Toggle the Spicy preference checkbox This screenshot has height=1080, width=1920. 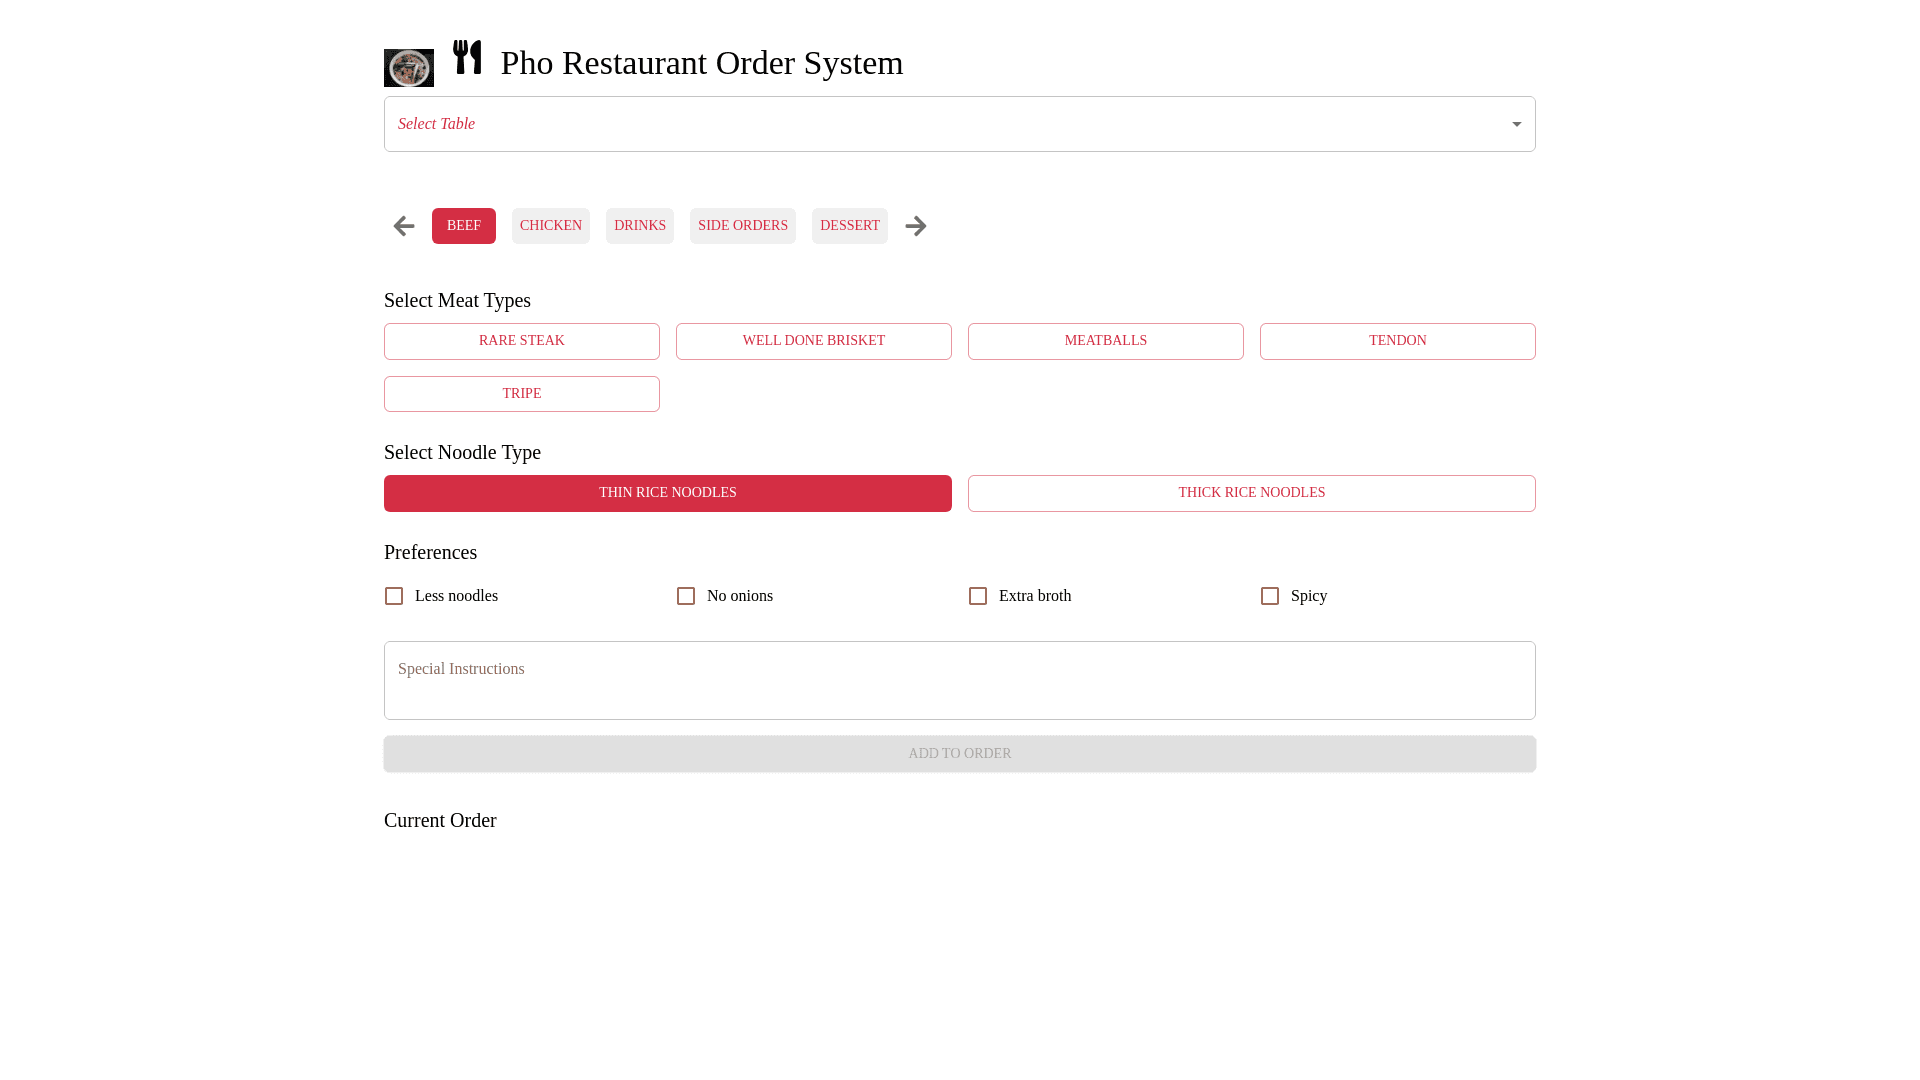[1270, 596]
